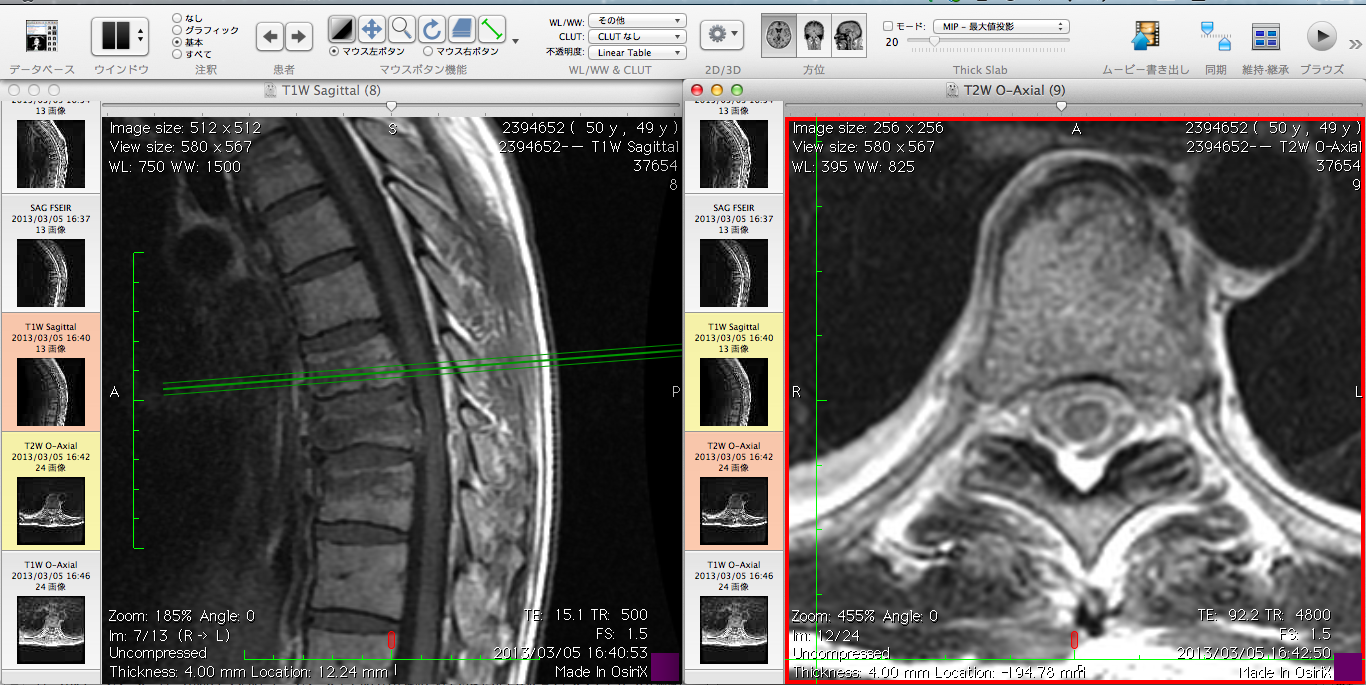Click 'TE: 15.1 TR: 500' text
This screenshot has height=685, width=1366.
[x=586, y=615]
